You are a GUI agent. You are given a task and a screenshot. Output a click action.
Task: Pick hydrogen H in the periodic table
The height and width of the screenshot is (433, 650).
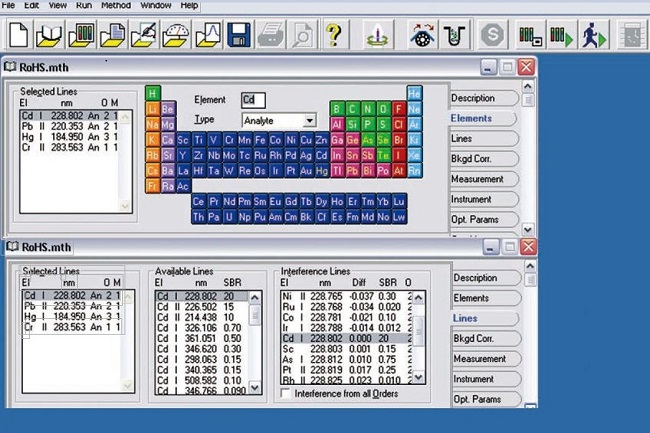pos(153,92)
